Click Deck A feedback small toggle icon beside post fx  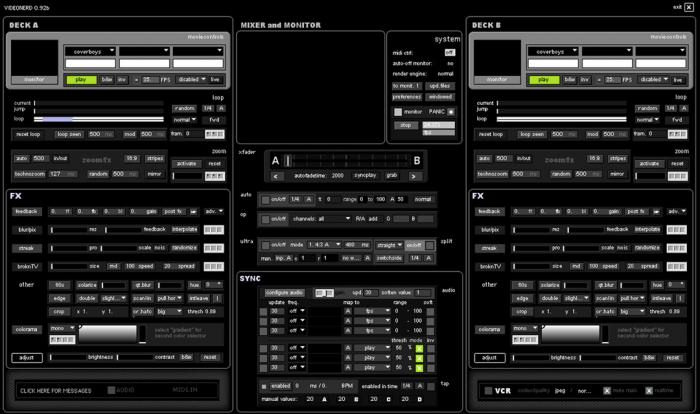coord(193,212)
